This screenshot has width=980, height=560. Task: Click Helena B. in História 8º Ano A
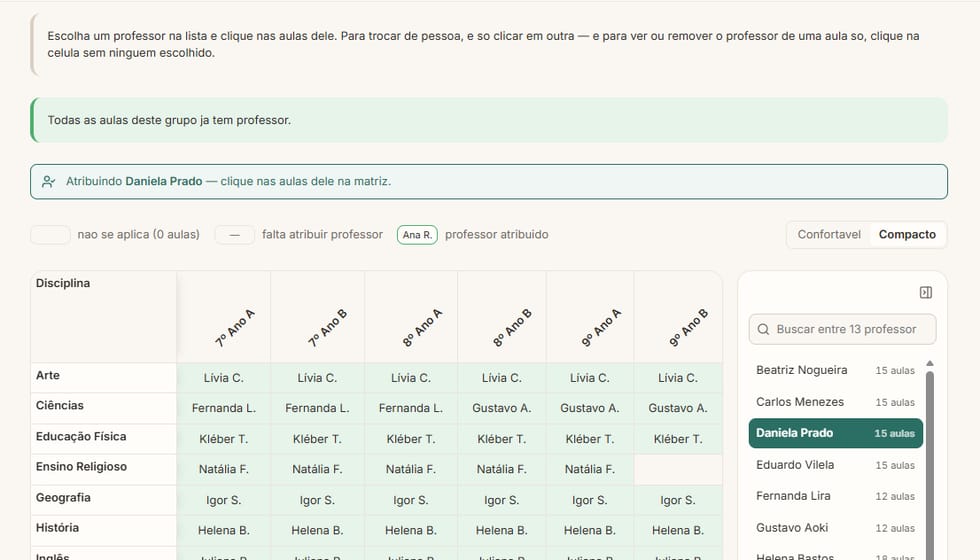coord(411,530)
